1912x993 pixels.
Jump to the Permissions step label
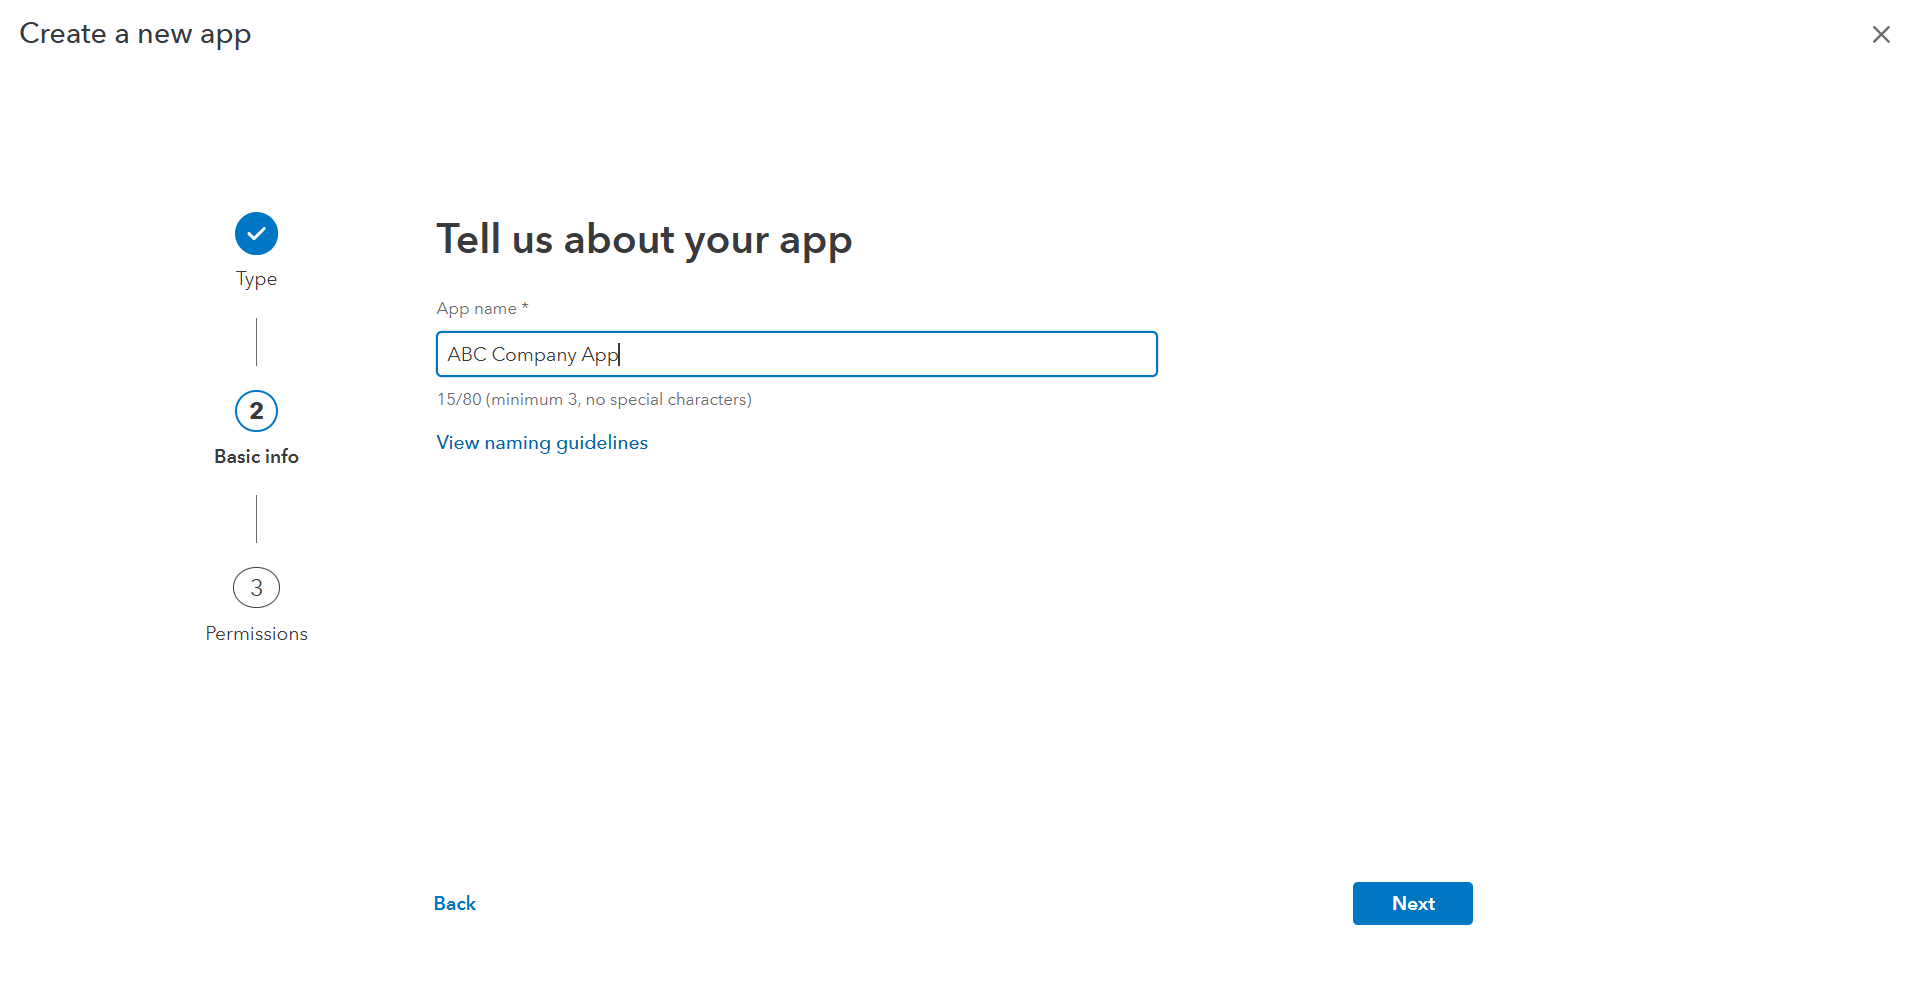[256, 634]
